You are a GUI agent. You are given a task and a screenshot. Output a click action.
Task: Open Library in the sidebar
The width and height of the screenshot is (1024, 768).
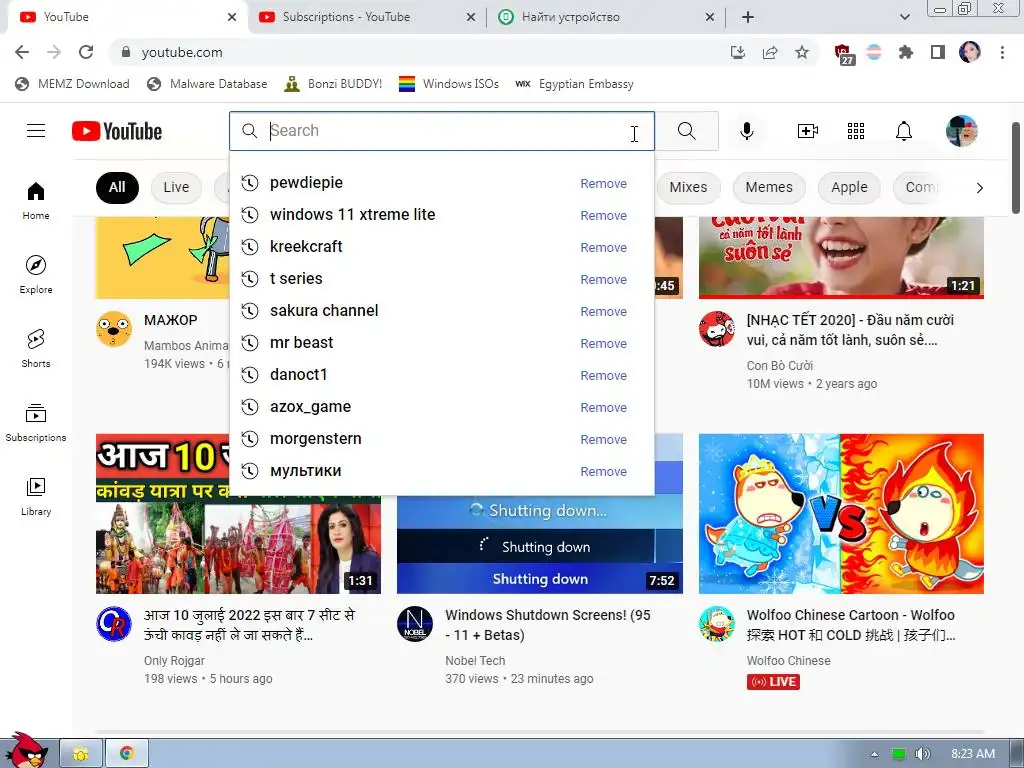(x=36, y=496)
